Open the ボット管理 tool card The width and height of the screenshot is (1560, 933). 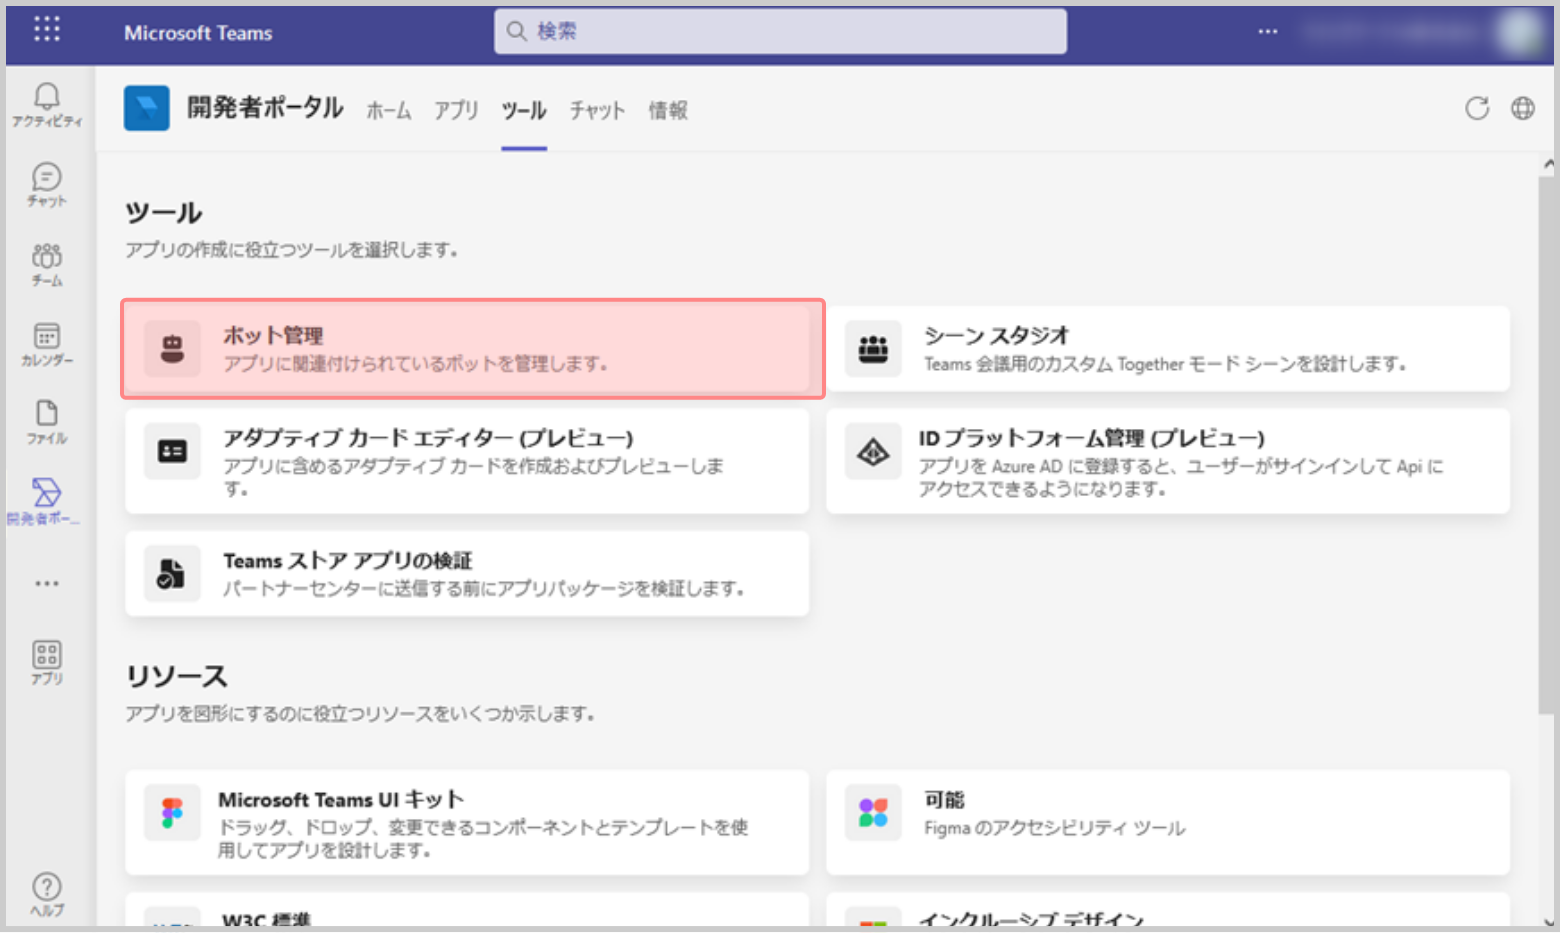[472, 349]
